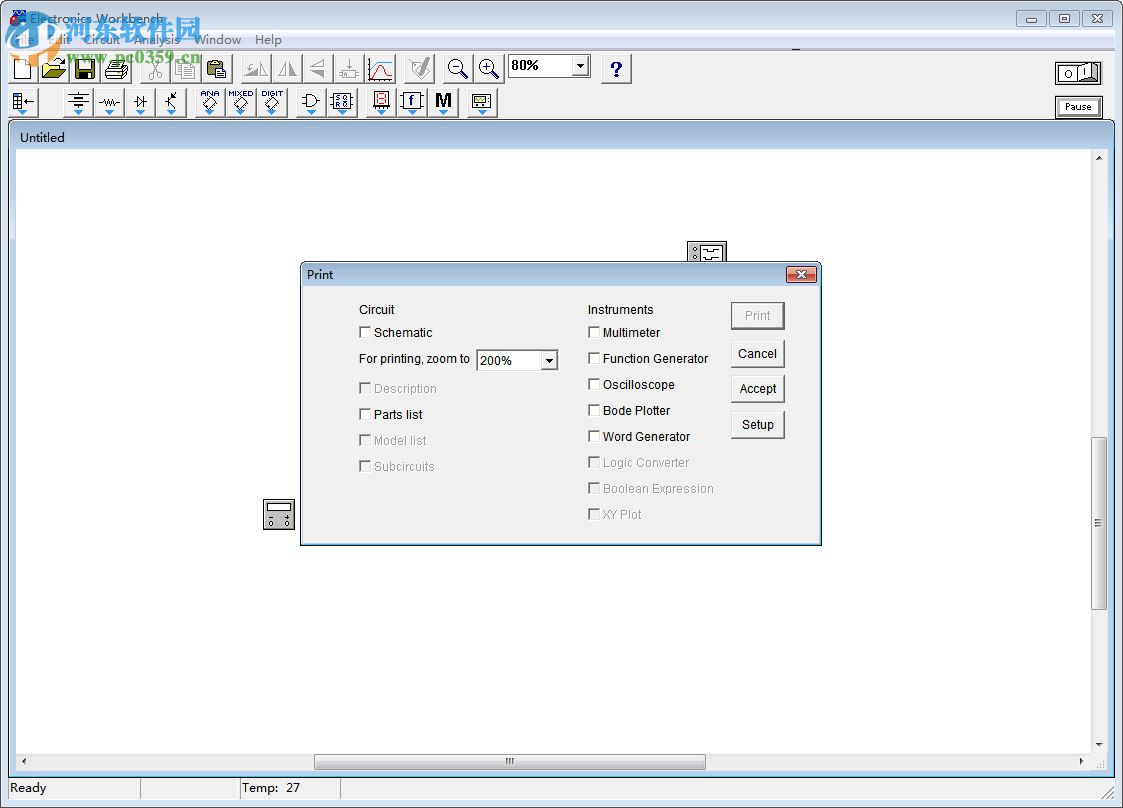
Task: Open the Analog ICs parts bin
Action: coord(209,102)
